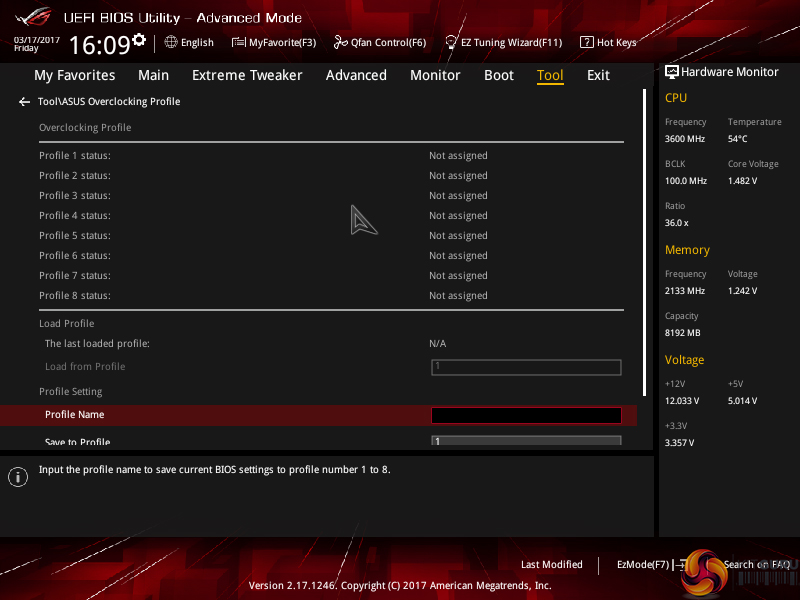Click the Hardware Monitor title
800x600 pixels.
coord(730,72)
